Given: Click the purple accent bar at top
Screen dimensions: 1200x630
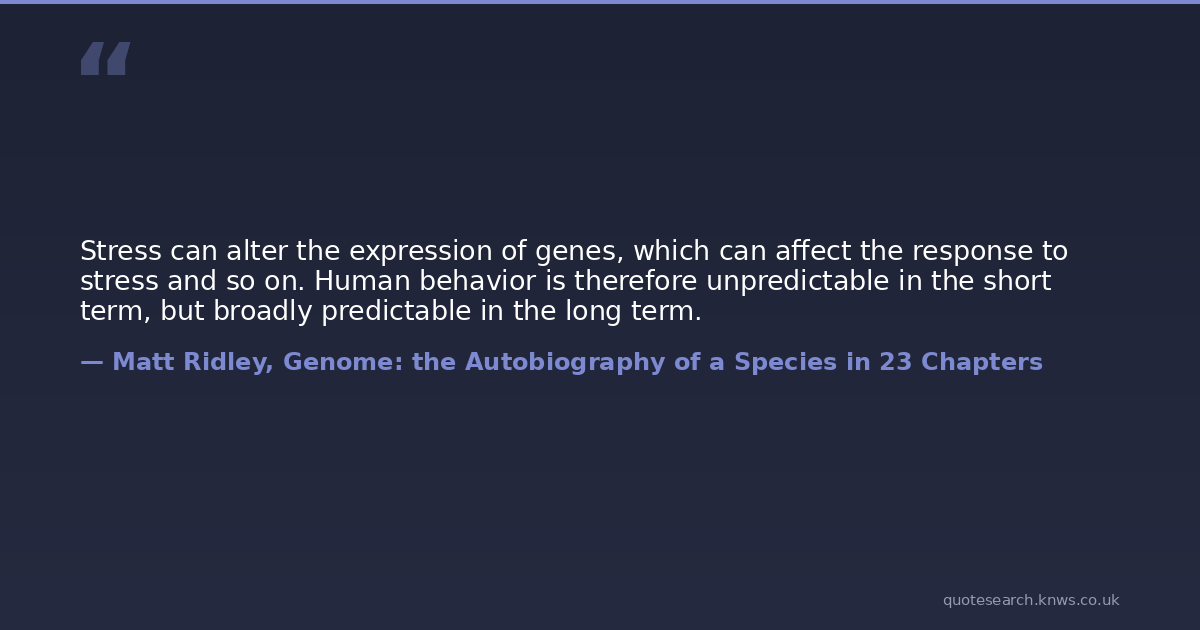Looking at the screenshot, I should coord(600,2).
